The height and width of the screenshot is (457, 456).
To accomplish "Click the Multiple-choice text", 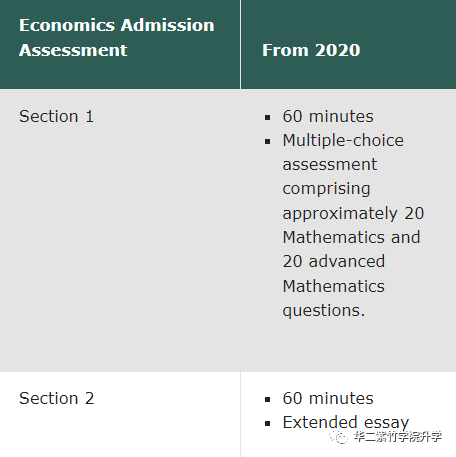I will click(x=343, y=140).
